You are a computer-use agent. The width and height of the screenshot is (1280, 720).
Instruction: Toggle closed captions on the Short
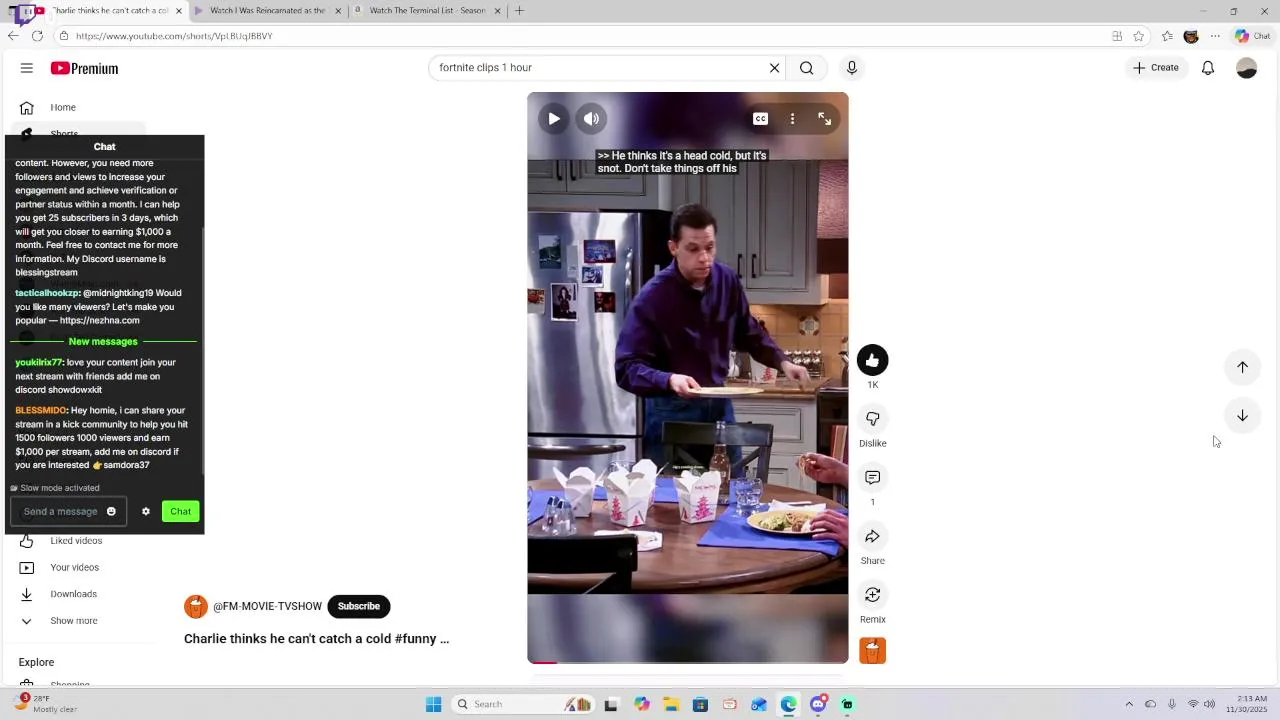click(761, 119)
